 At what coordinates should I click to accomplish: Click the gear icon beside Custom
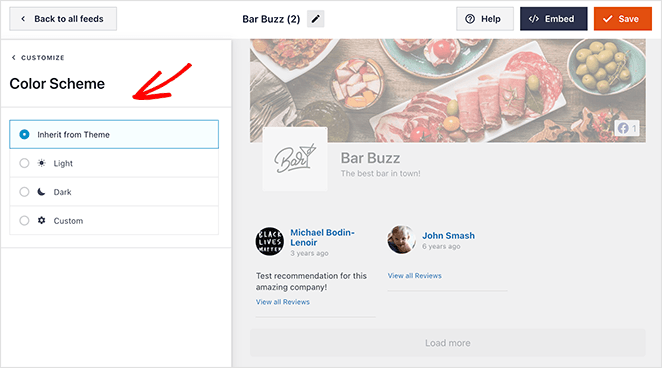coord(41,220)
